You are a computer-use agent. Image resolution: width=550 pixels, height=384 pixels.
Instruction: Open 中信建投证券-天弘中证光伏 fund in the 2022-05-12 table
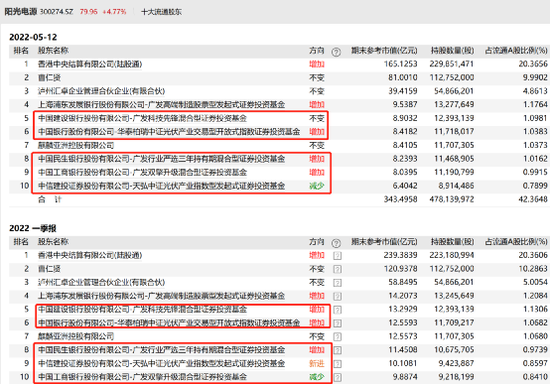click(x=161, y=186)
